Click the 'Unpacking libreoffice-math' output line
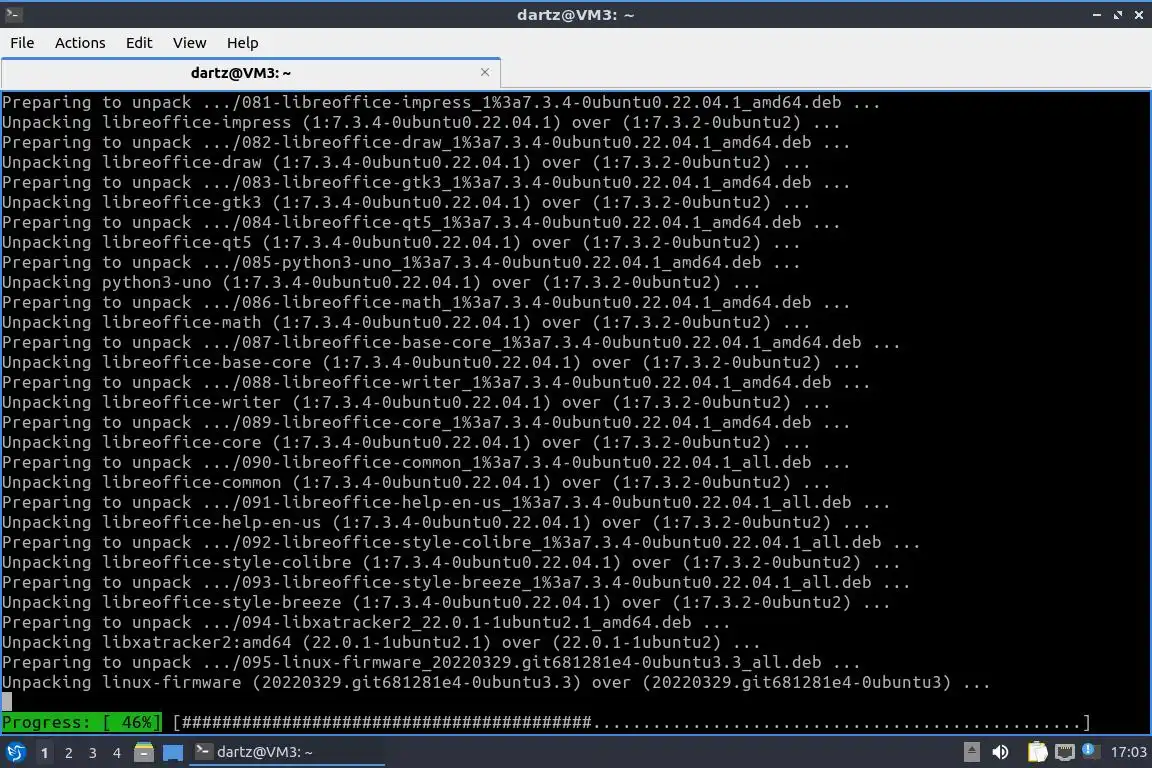Viewport: 1152px width, 768px height. coord(406,323)
